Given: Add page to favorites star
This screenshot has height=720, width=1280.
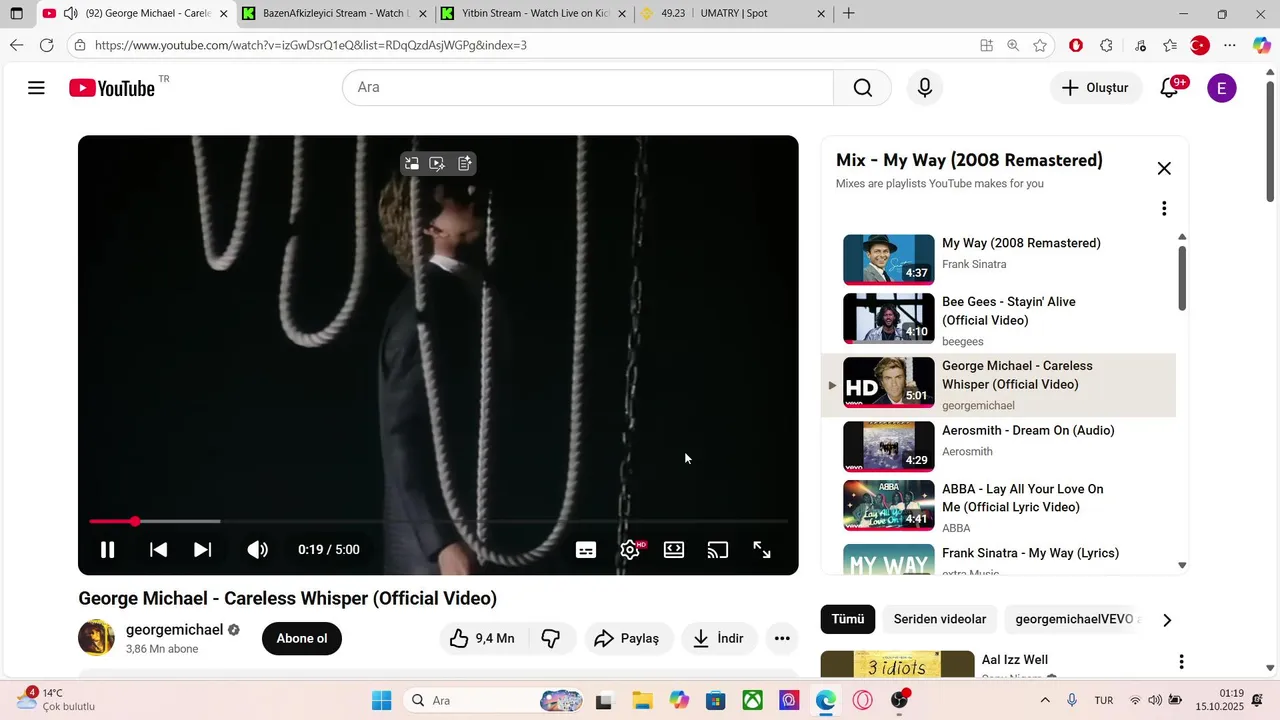Looking at the screenshot, I should click(1040, 45).
